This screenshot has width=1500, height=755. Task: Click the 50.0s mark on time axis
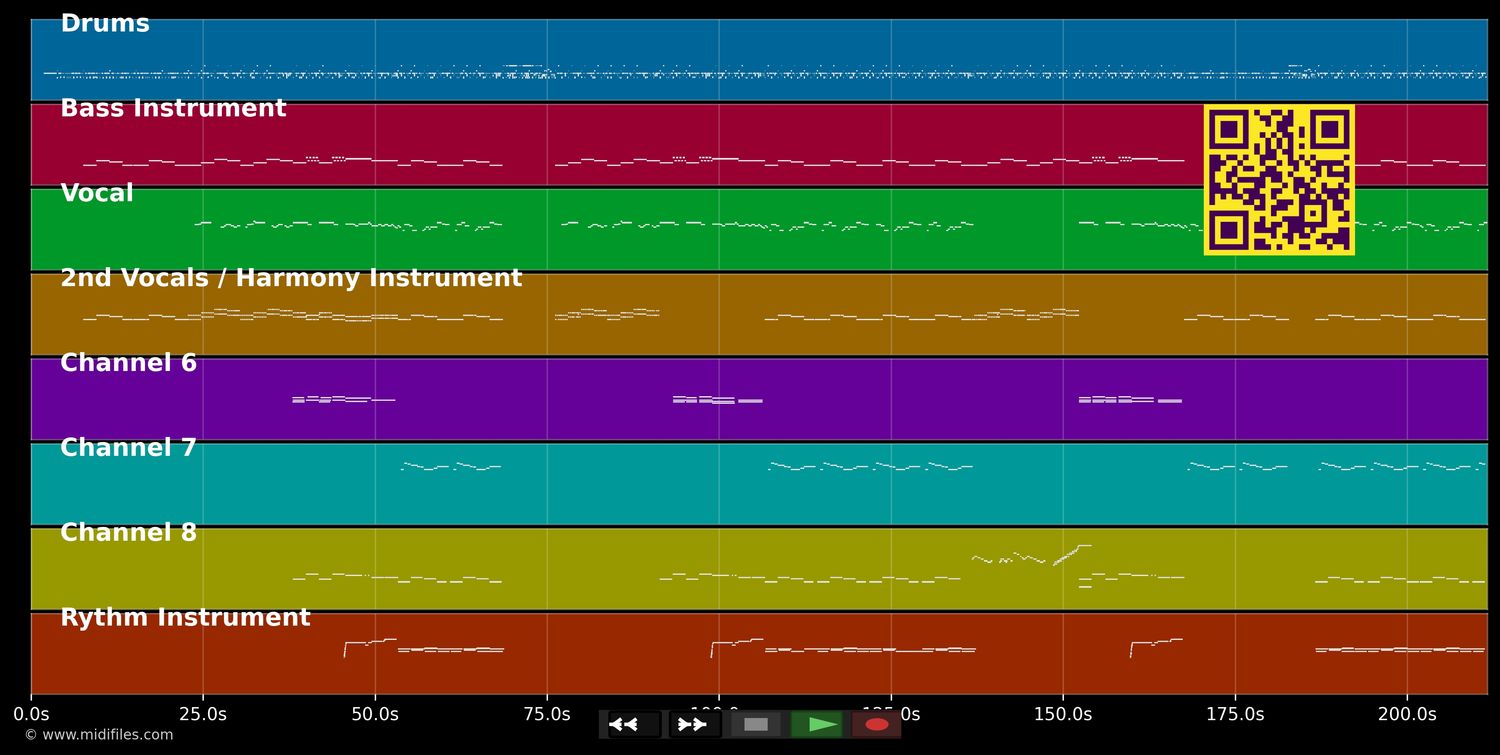[x=375, y=714]
